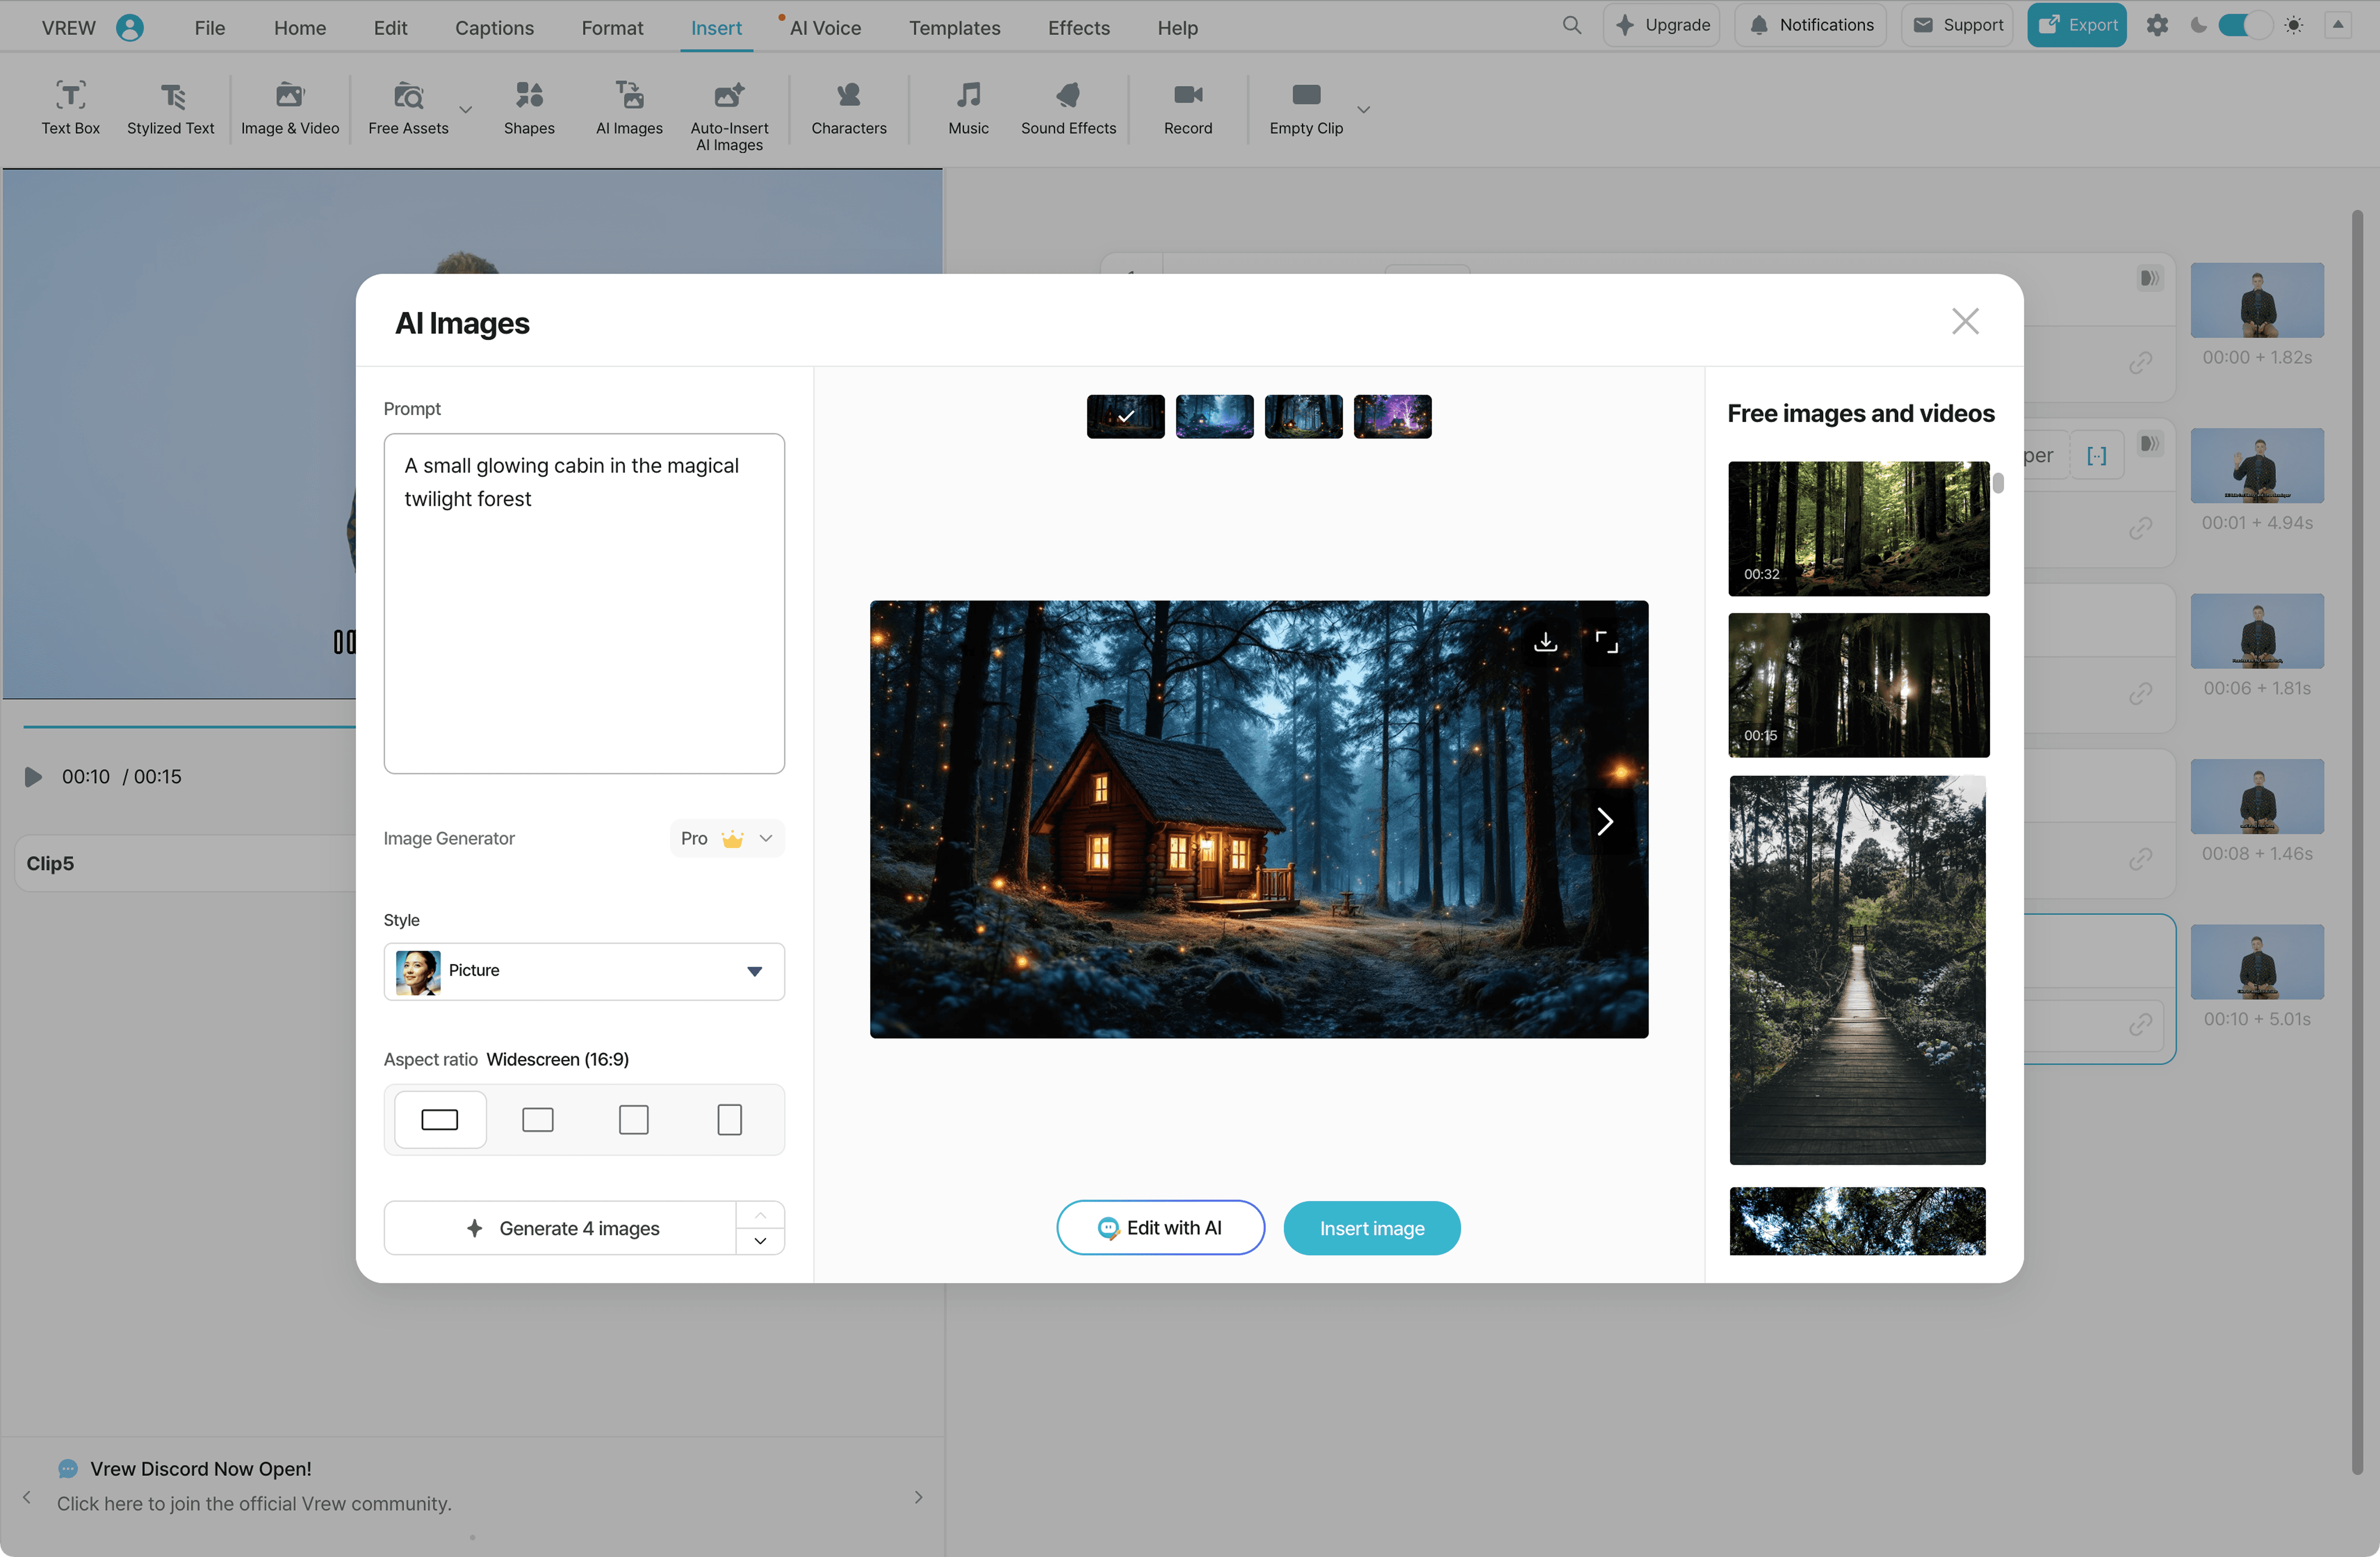The width and height of the screenshot is (2380, 1557).
Task: Switch to the Effects menu tab
Action: coord(1078,28)
